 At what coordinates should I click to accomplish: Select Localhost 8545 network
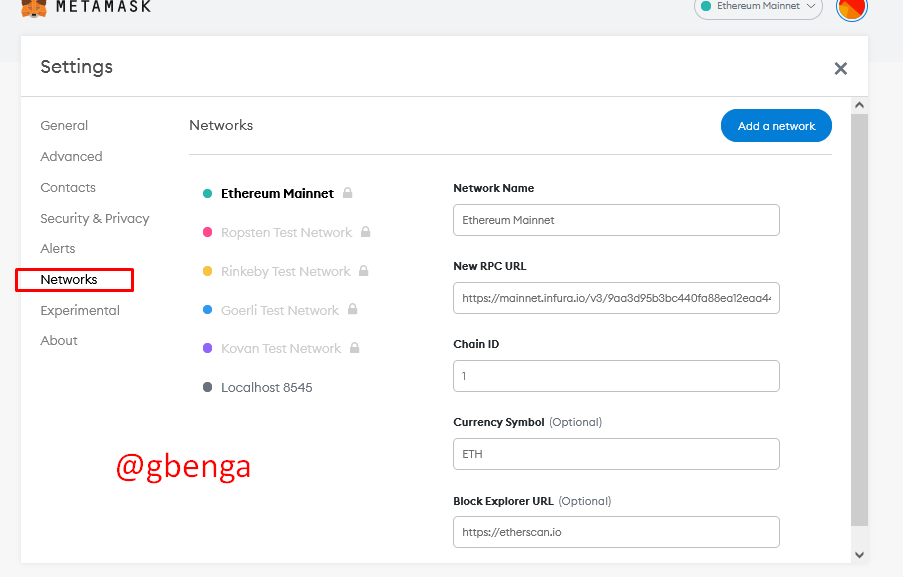tap(266, 387)
